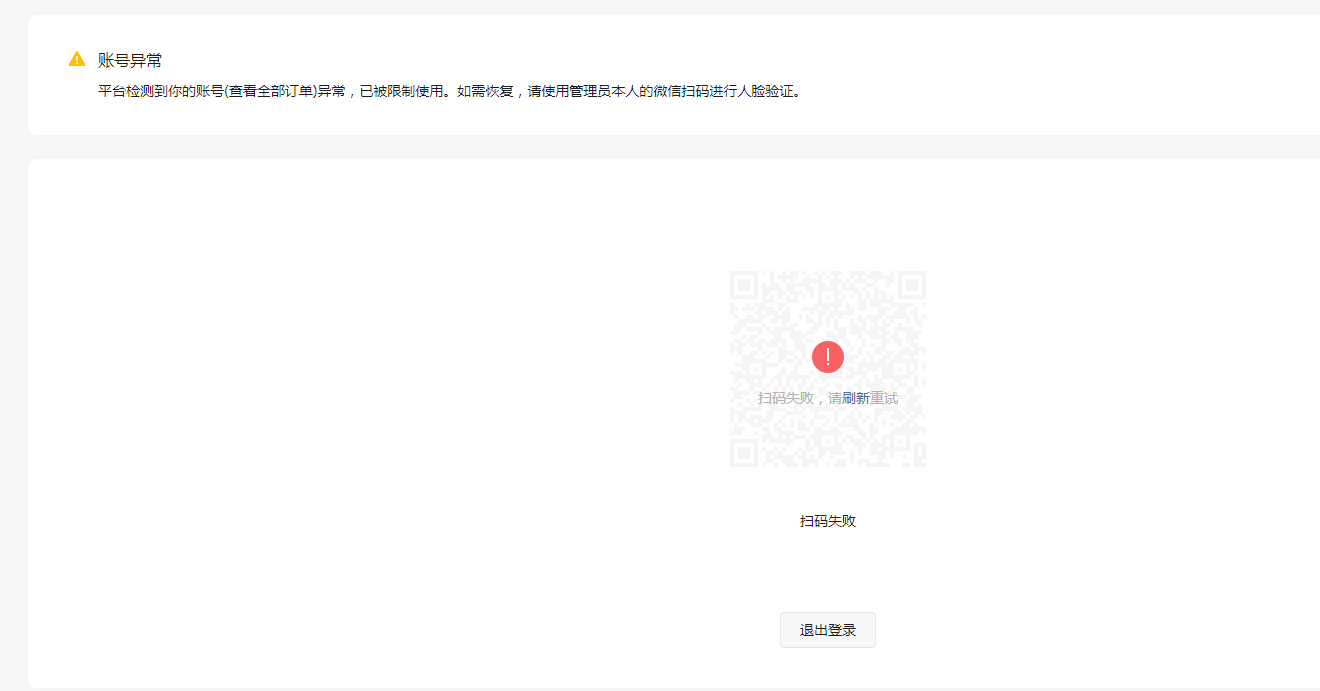This screenshot has width=1320, height=691.
Task: Click the red exclamation error icon
Action: click(828, 357)
